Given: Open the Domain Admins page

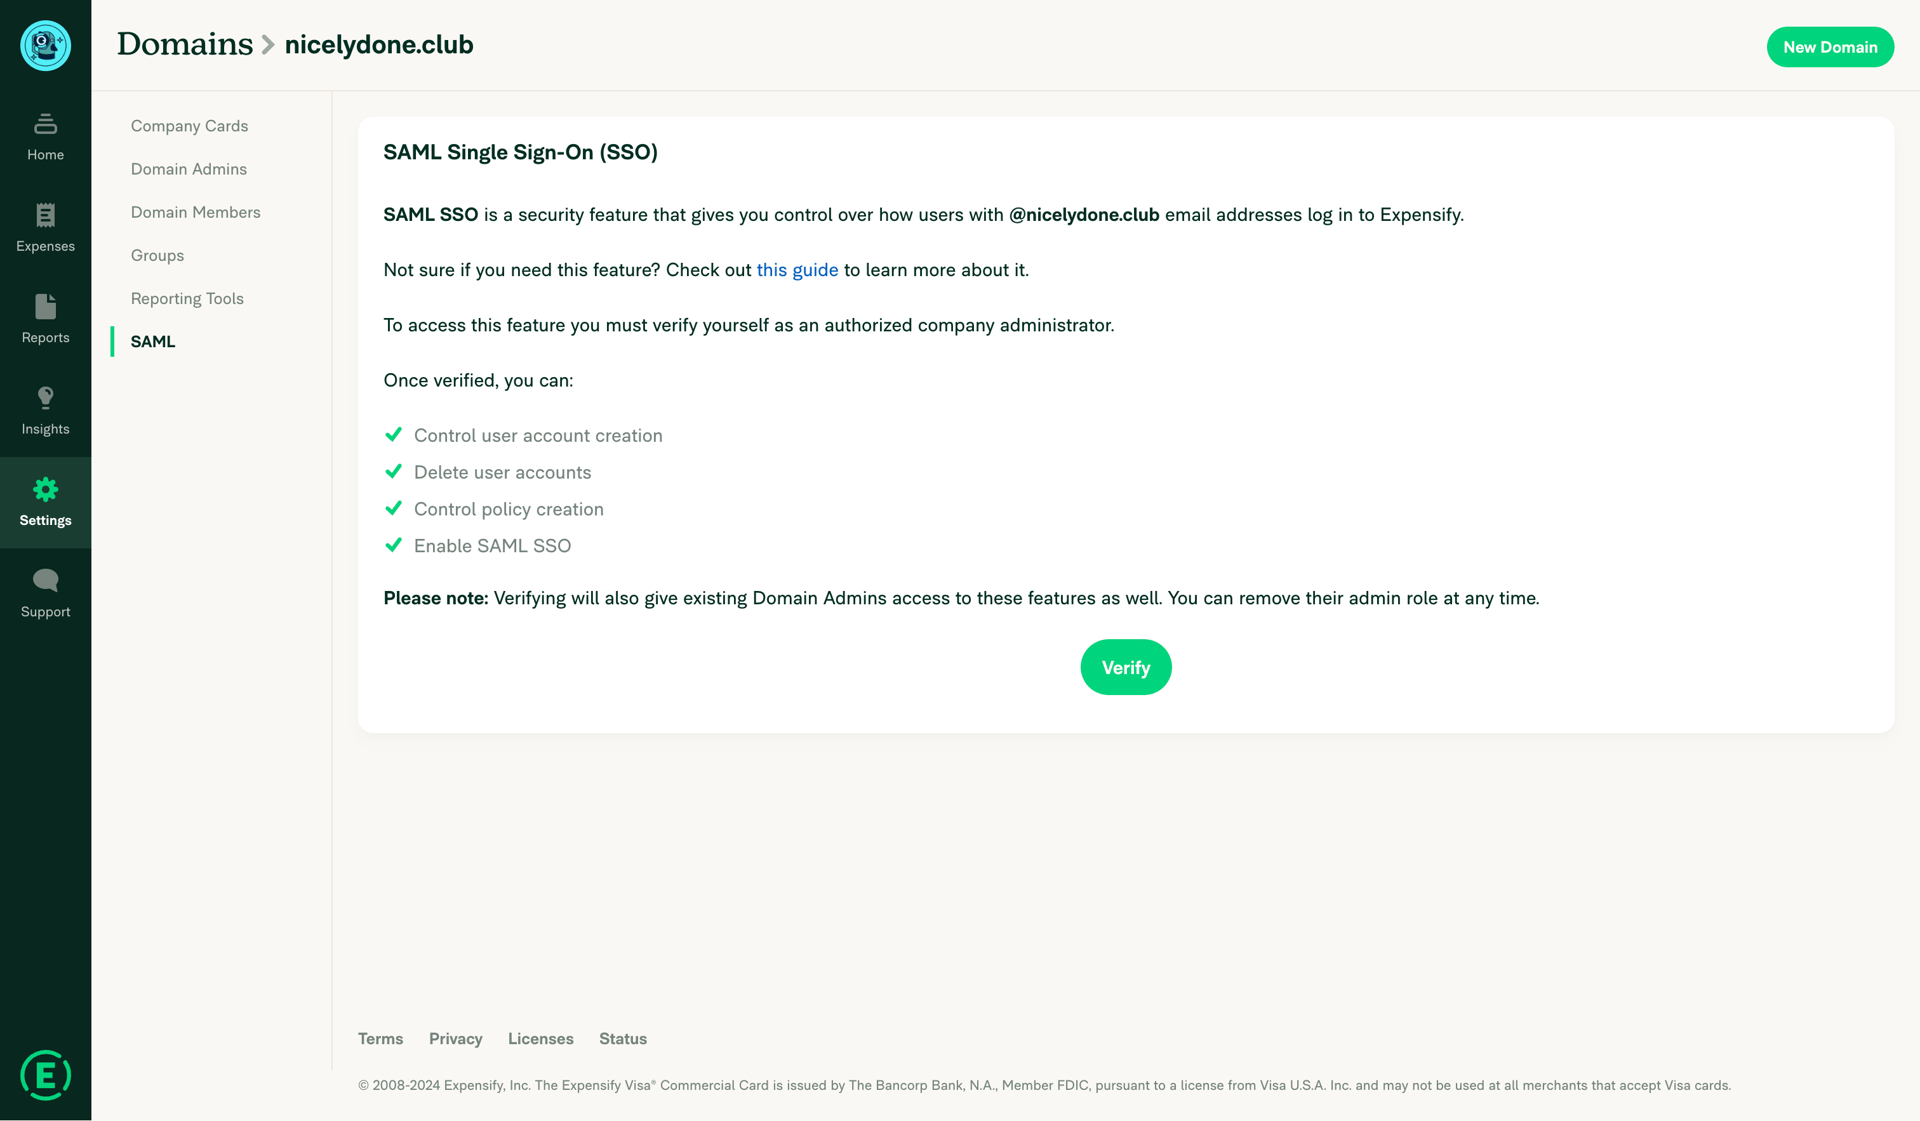Looking at the screenshot, I should pyautogui.click(x=188, y=169).
